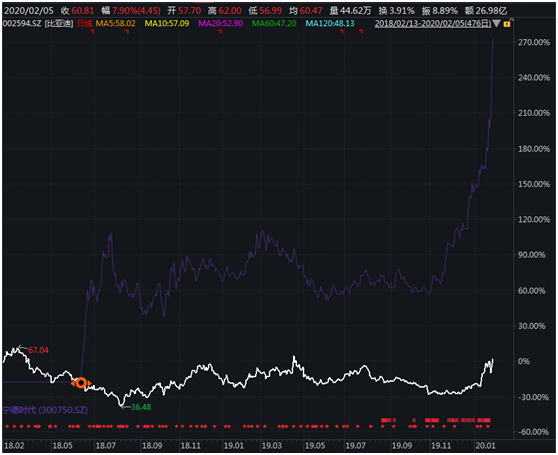Click the 日线 period label

pos(85,23)
